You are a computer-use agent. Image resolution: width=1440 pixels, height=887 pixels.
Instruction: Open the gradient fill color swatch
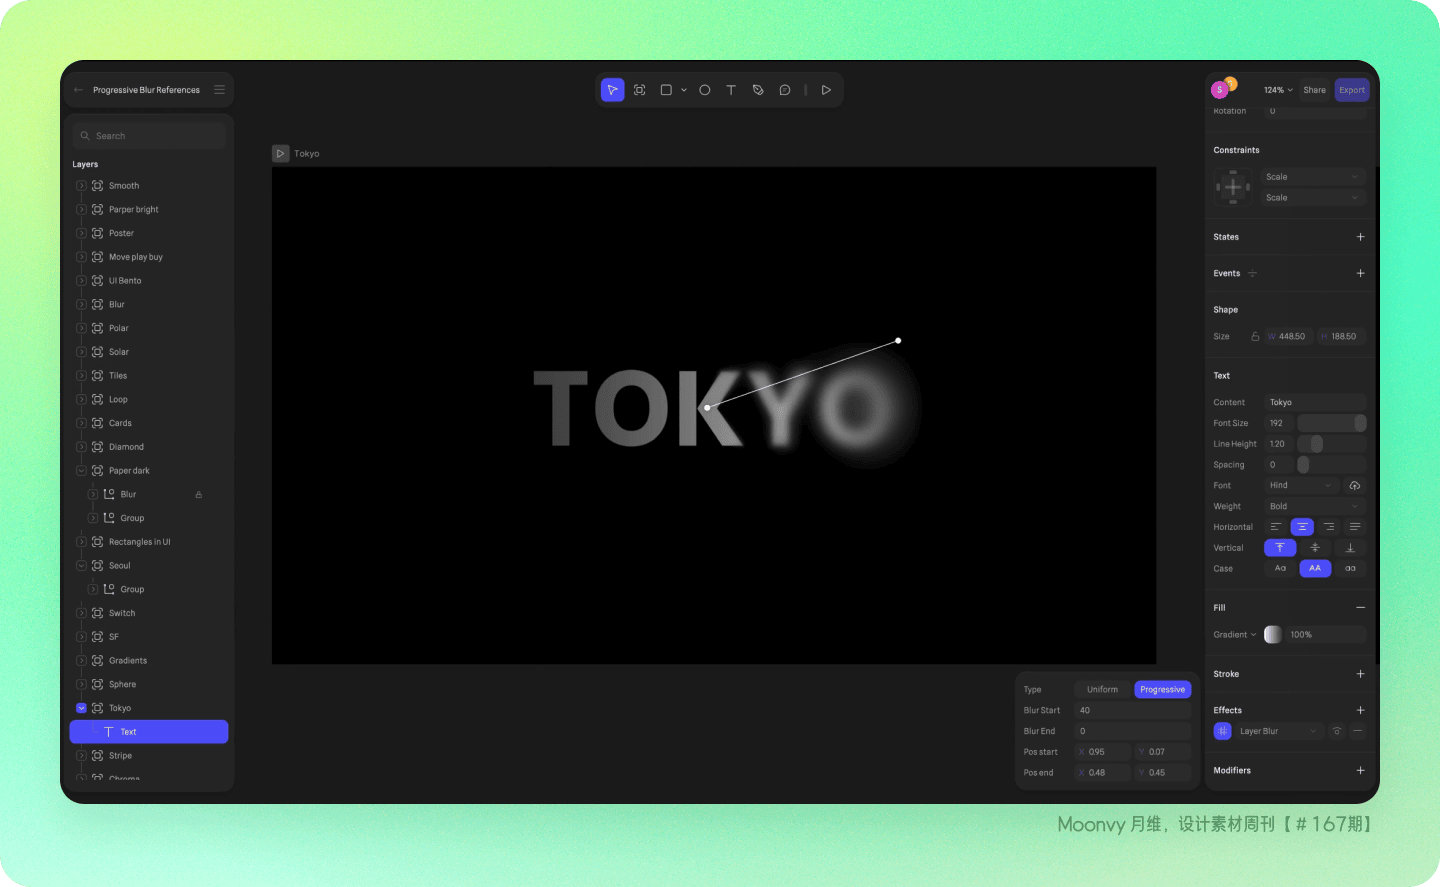[x=1273, y=635]
